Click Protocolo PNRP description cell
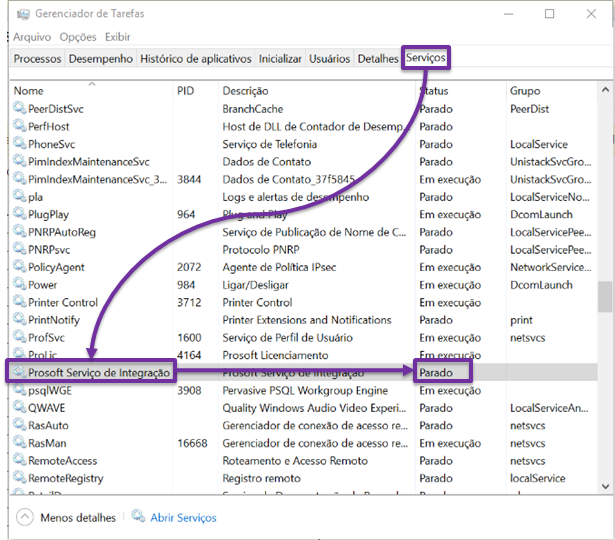 261,250
